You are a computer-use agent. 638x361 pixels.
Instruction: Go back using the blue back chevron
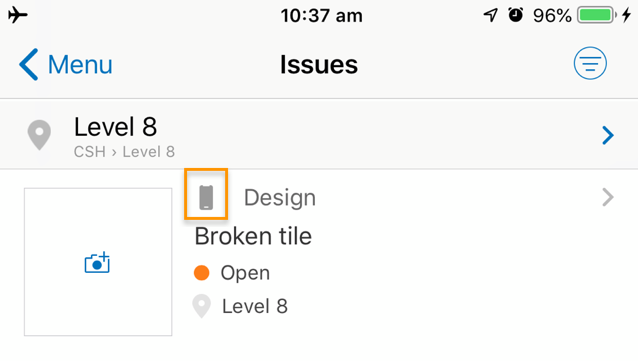[29, 64]
